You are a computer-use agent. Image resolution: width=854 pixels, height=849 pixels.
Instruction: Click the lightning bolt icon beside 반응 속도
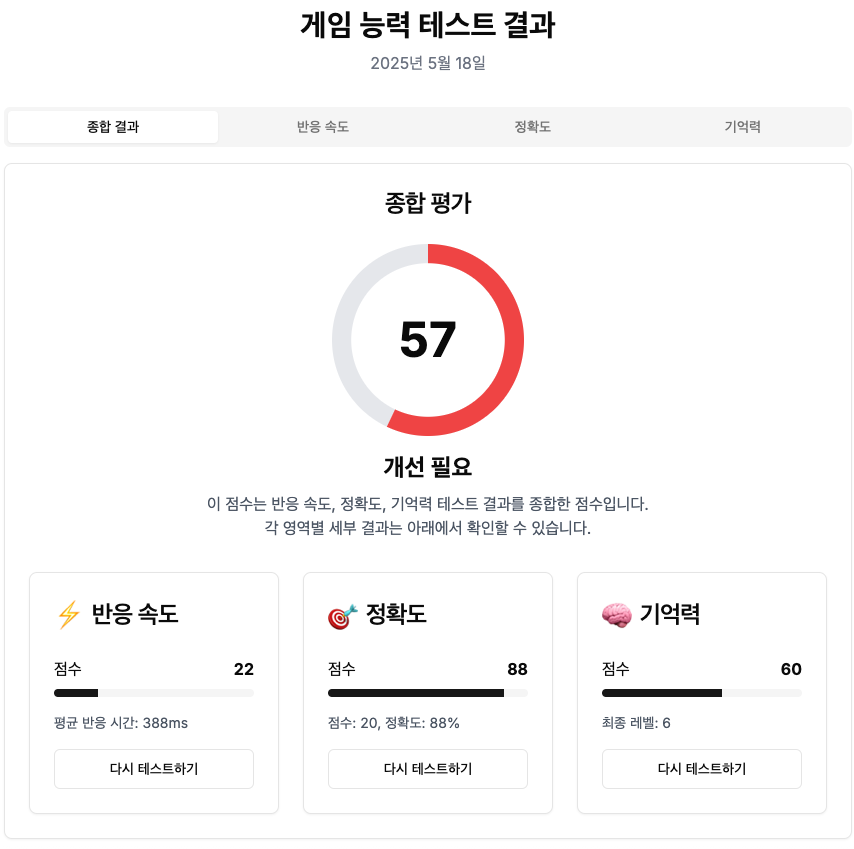[x=68, y=615]
